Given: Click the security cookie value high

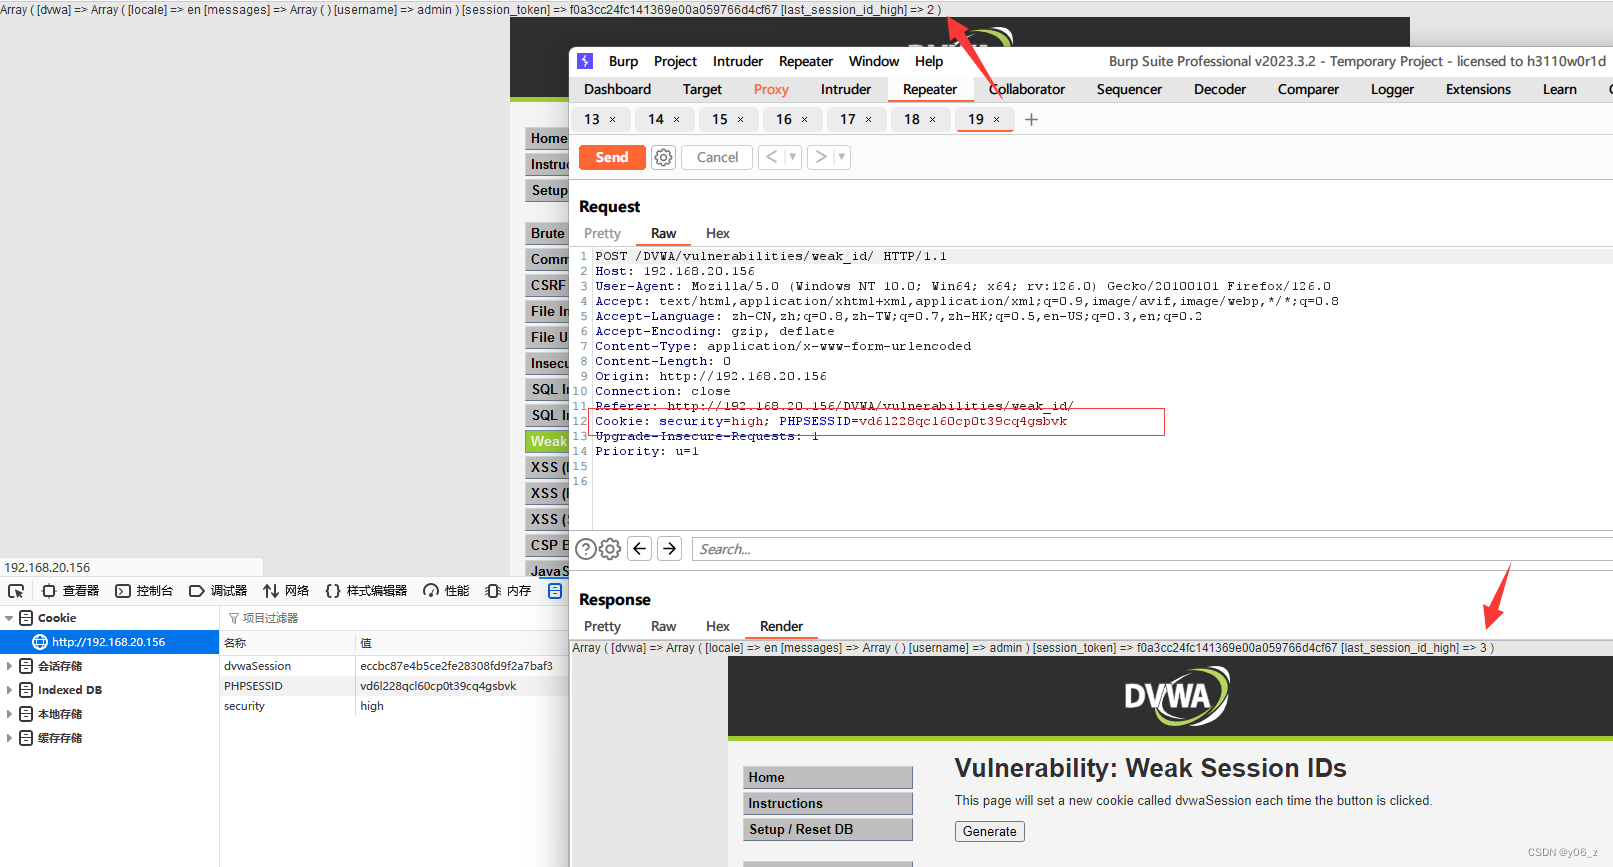Looking at the screenshot, I should [372, 706].
